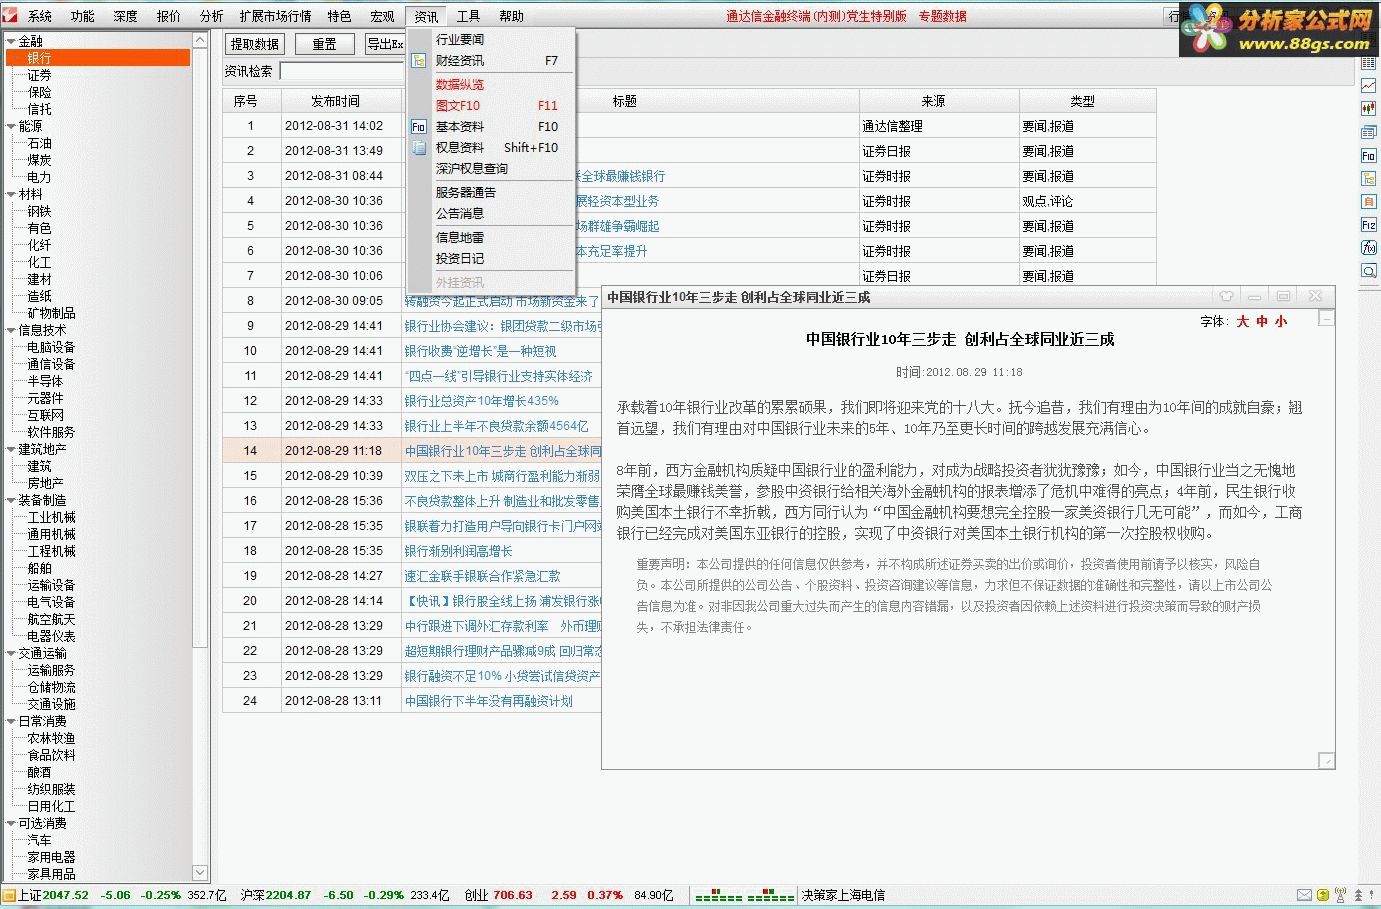Collapse the 建筑地产 tree category
This screenshot has width=1381, height=909.
11,449
